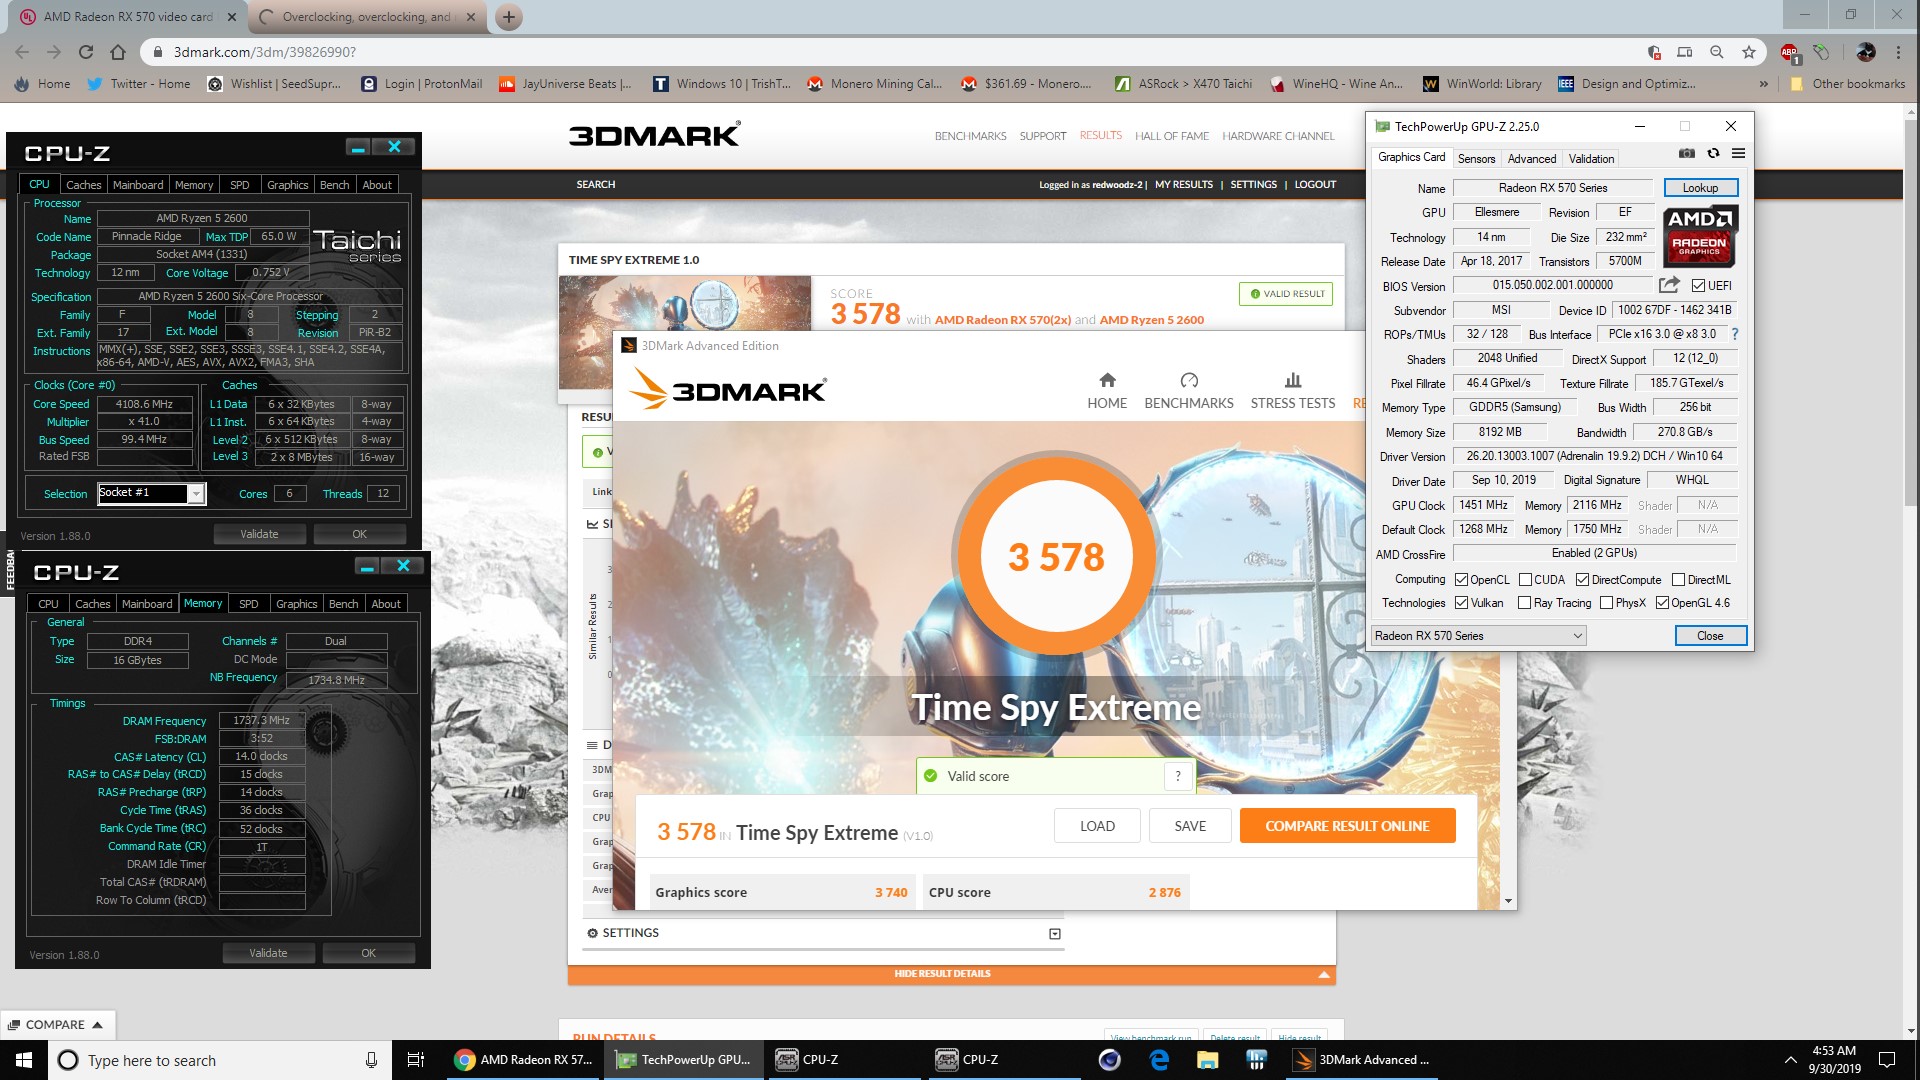Screen dimensions: 1920x1080
Task: Open Chrome three-dot menu
Action: (1898, 52)
